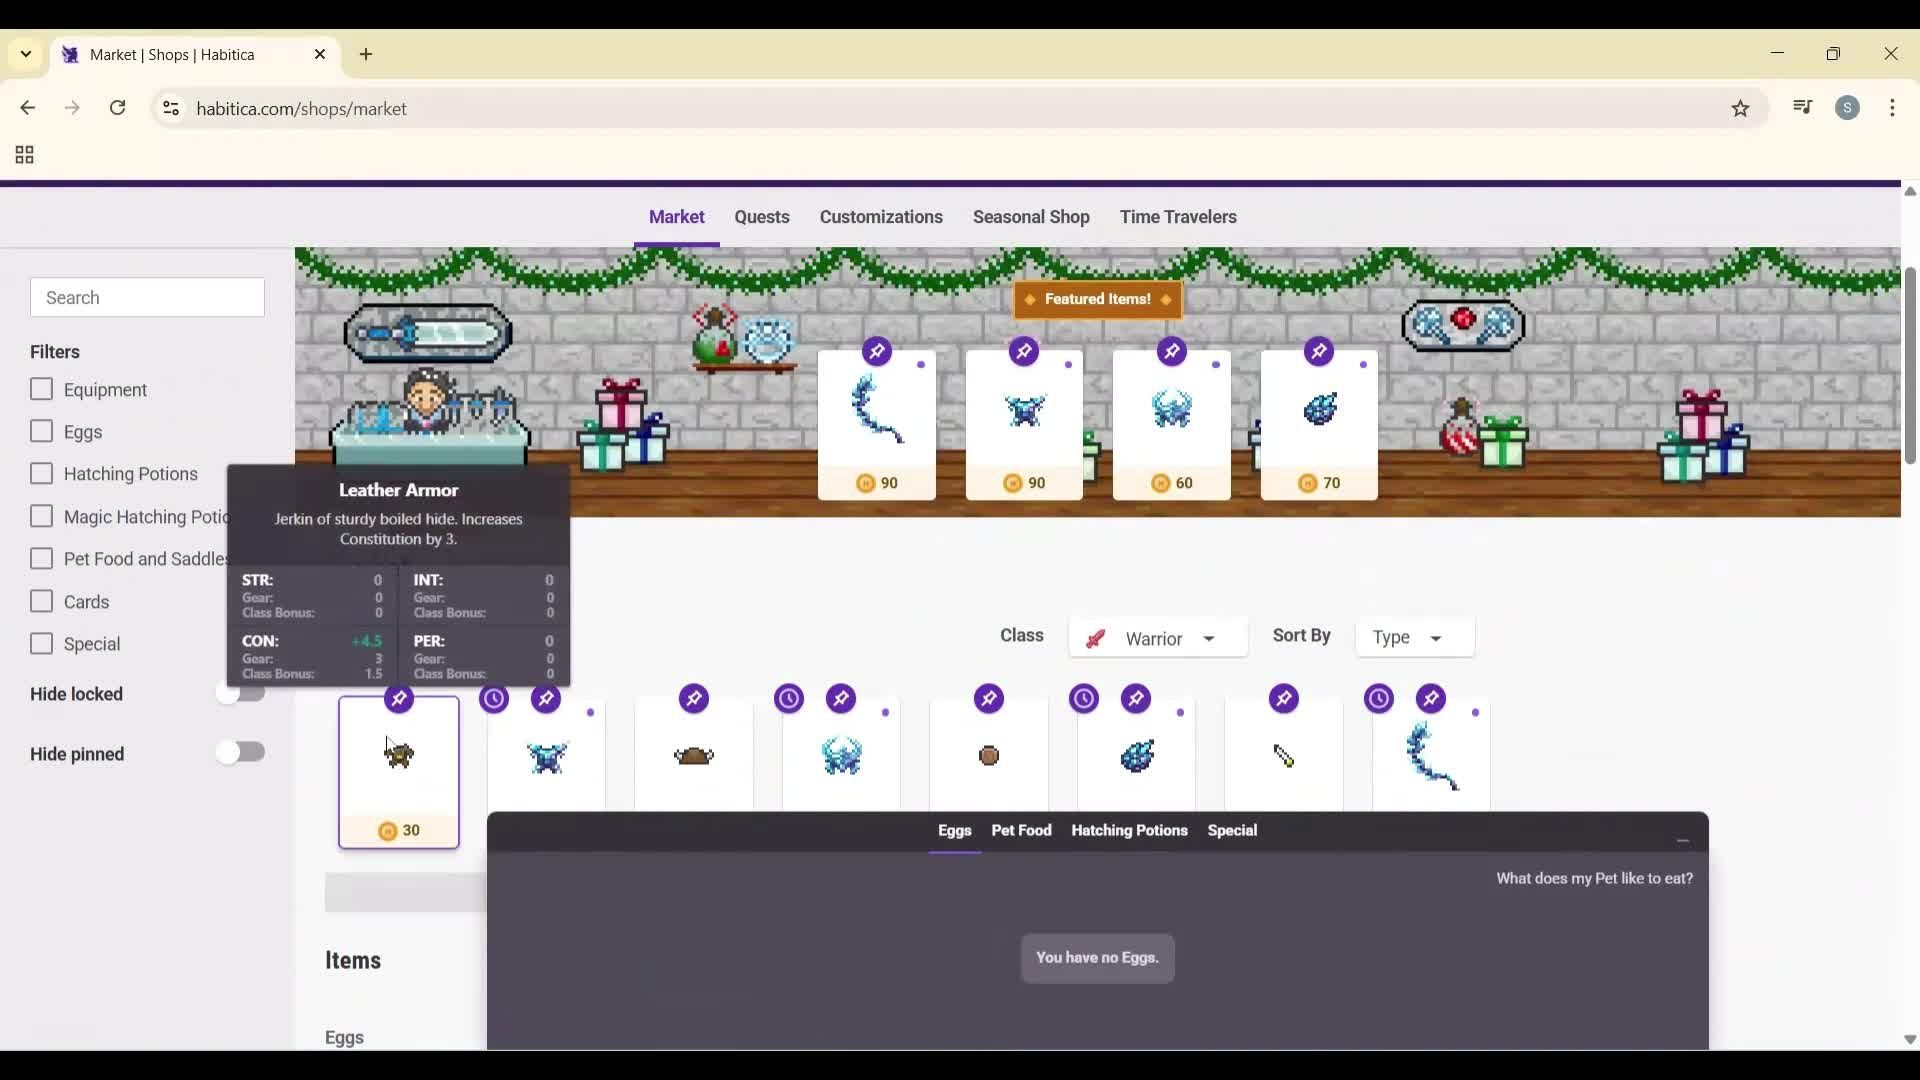Click the pin icon on the rightmost blue potion item
The width and height of the screenshot is (1920, 1080).
(x=1431, y=699)
